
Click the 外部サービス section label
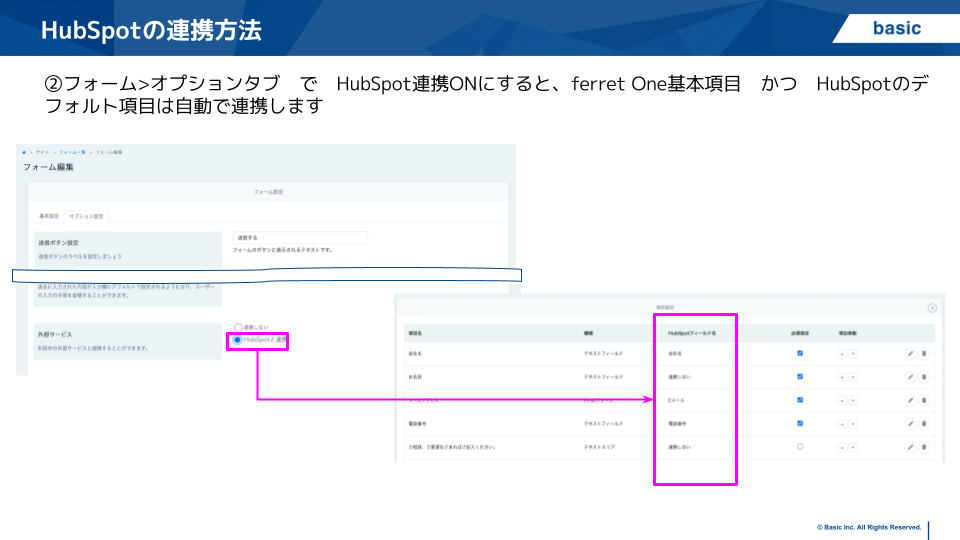[54, 335]
